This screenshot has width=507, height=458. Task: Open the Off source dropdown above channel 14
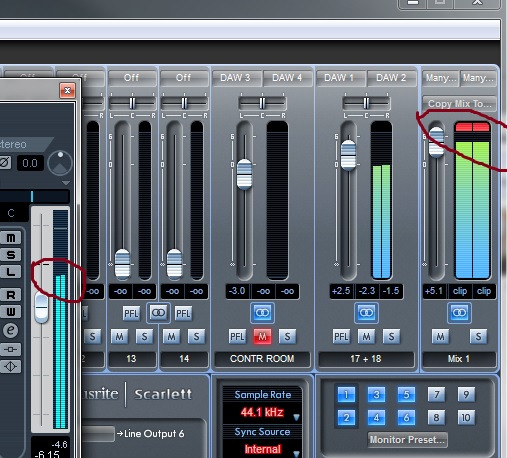pyautogui.click(x=183, y=78)
